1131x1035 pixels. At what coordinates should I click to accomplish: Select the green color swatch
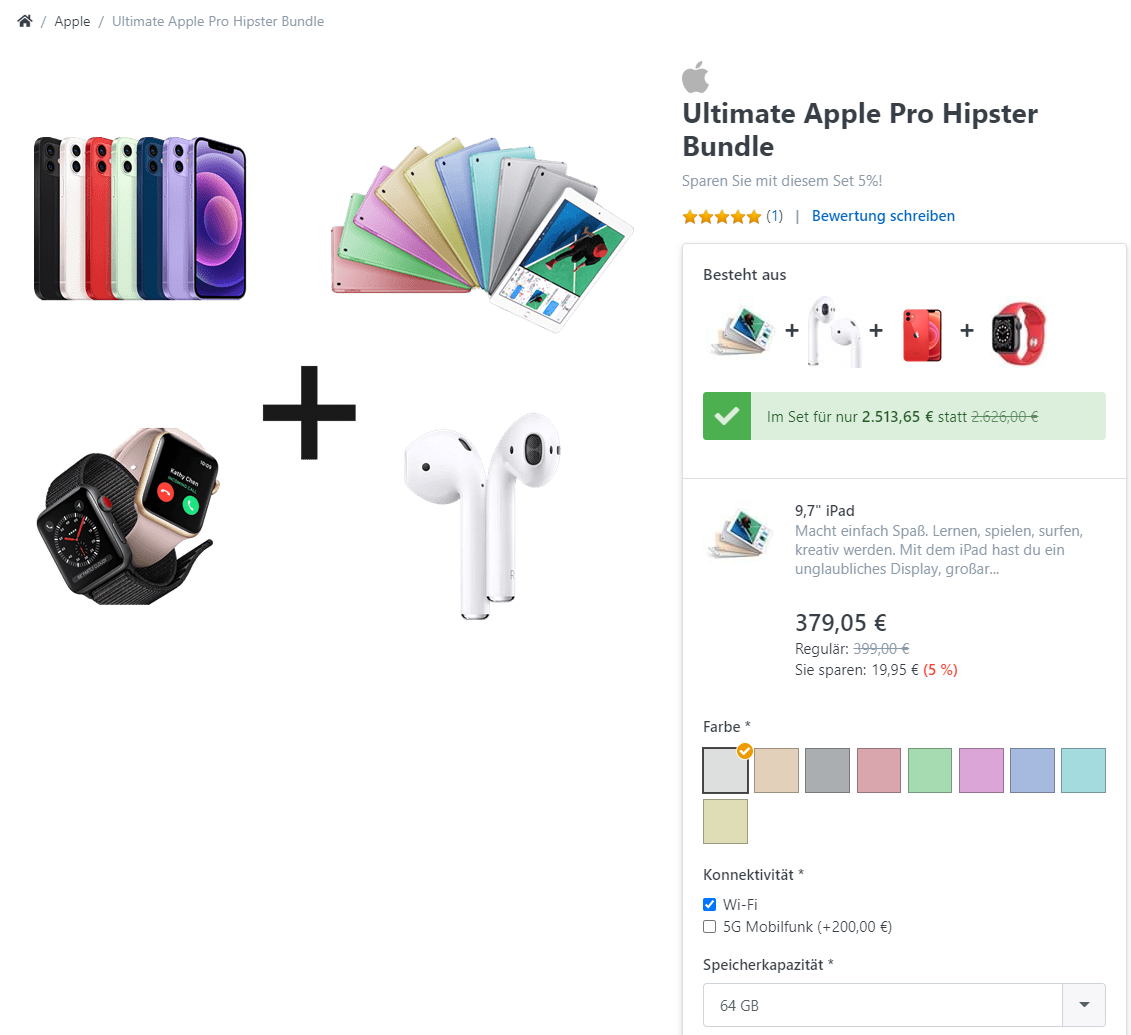pos(930,770)
